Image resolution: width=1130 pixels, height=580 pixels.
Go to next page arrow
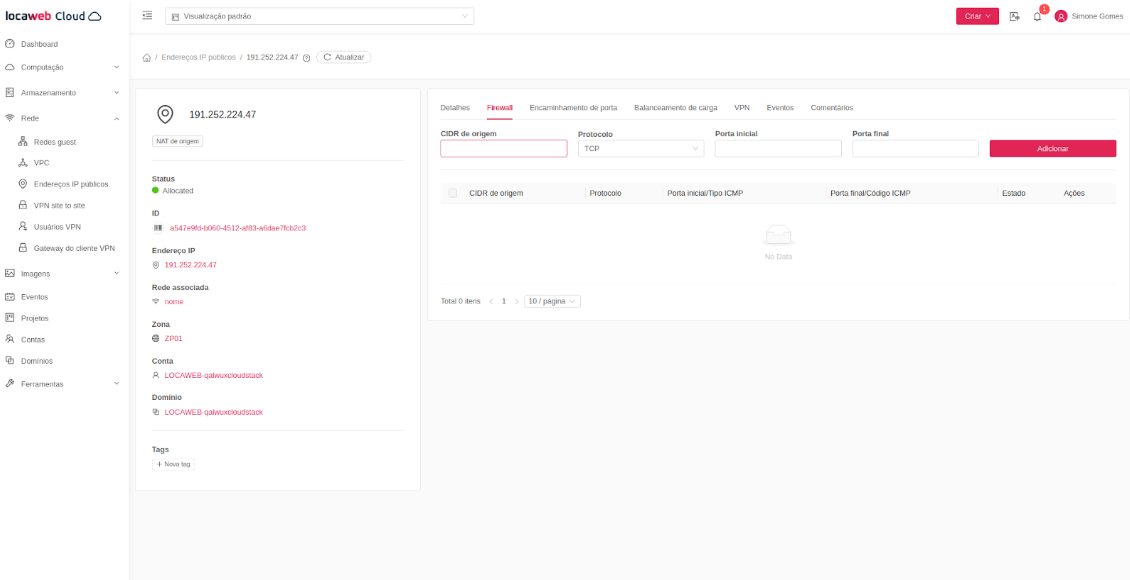(x=517, y=301)
